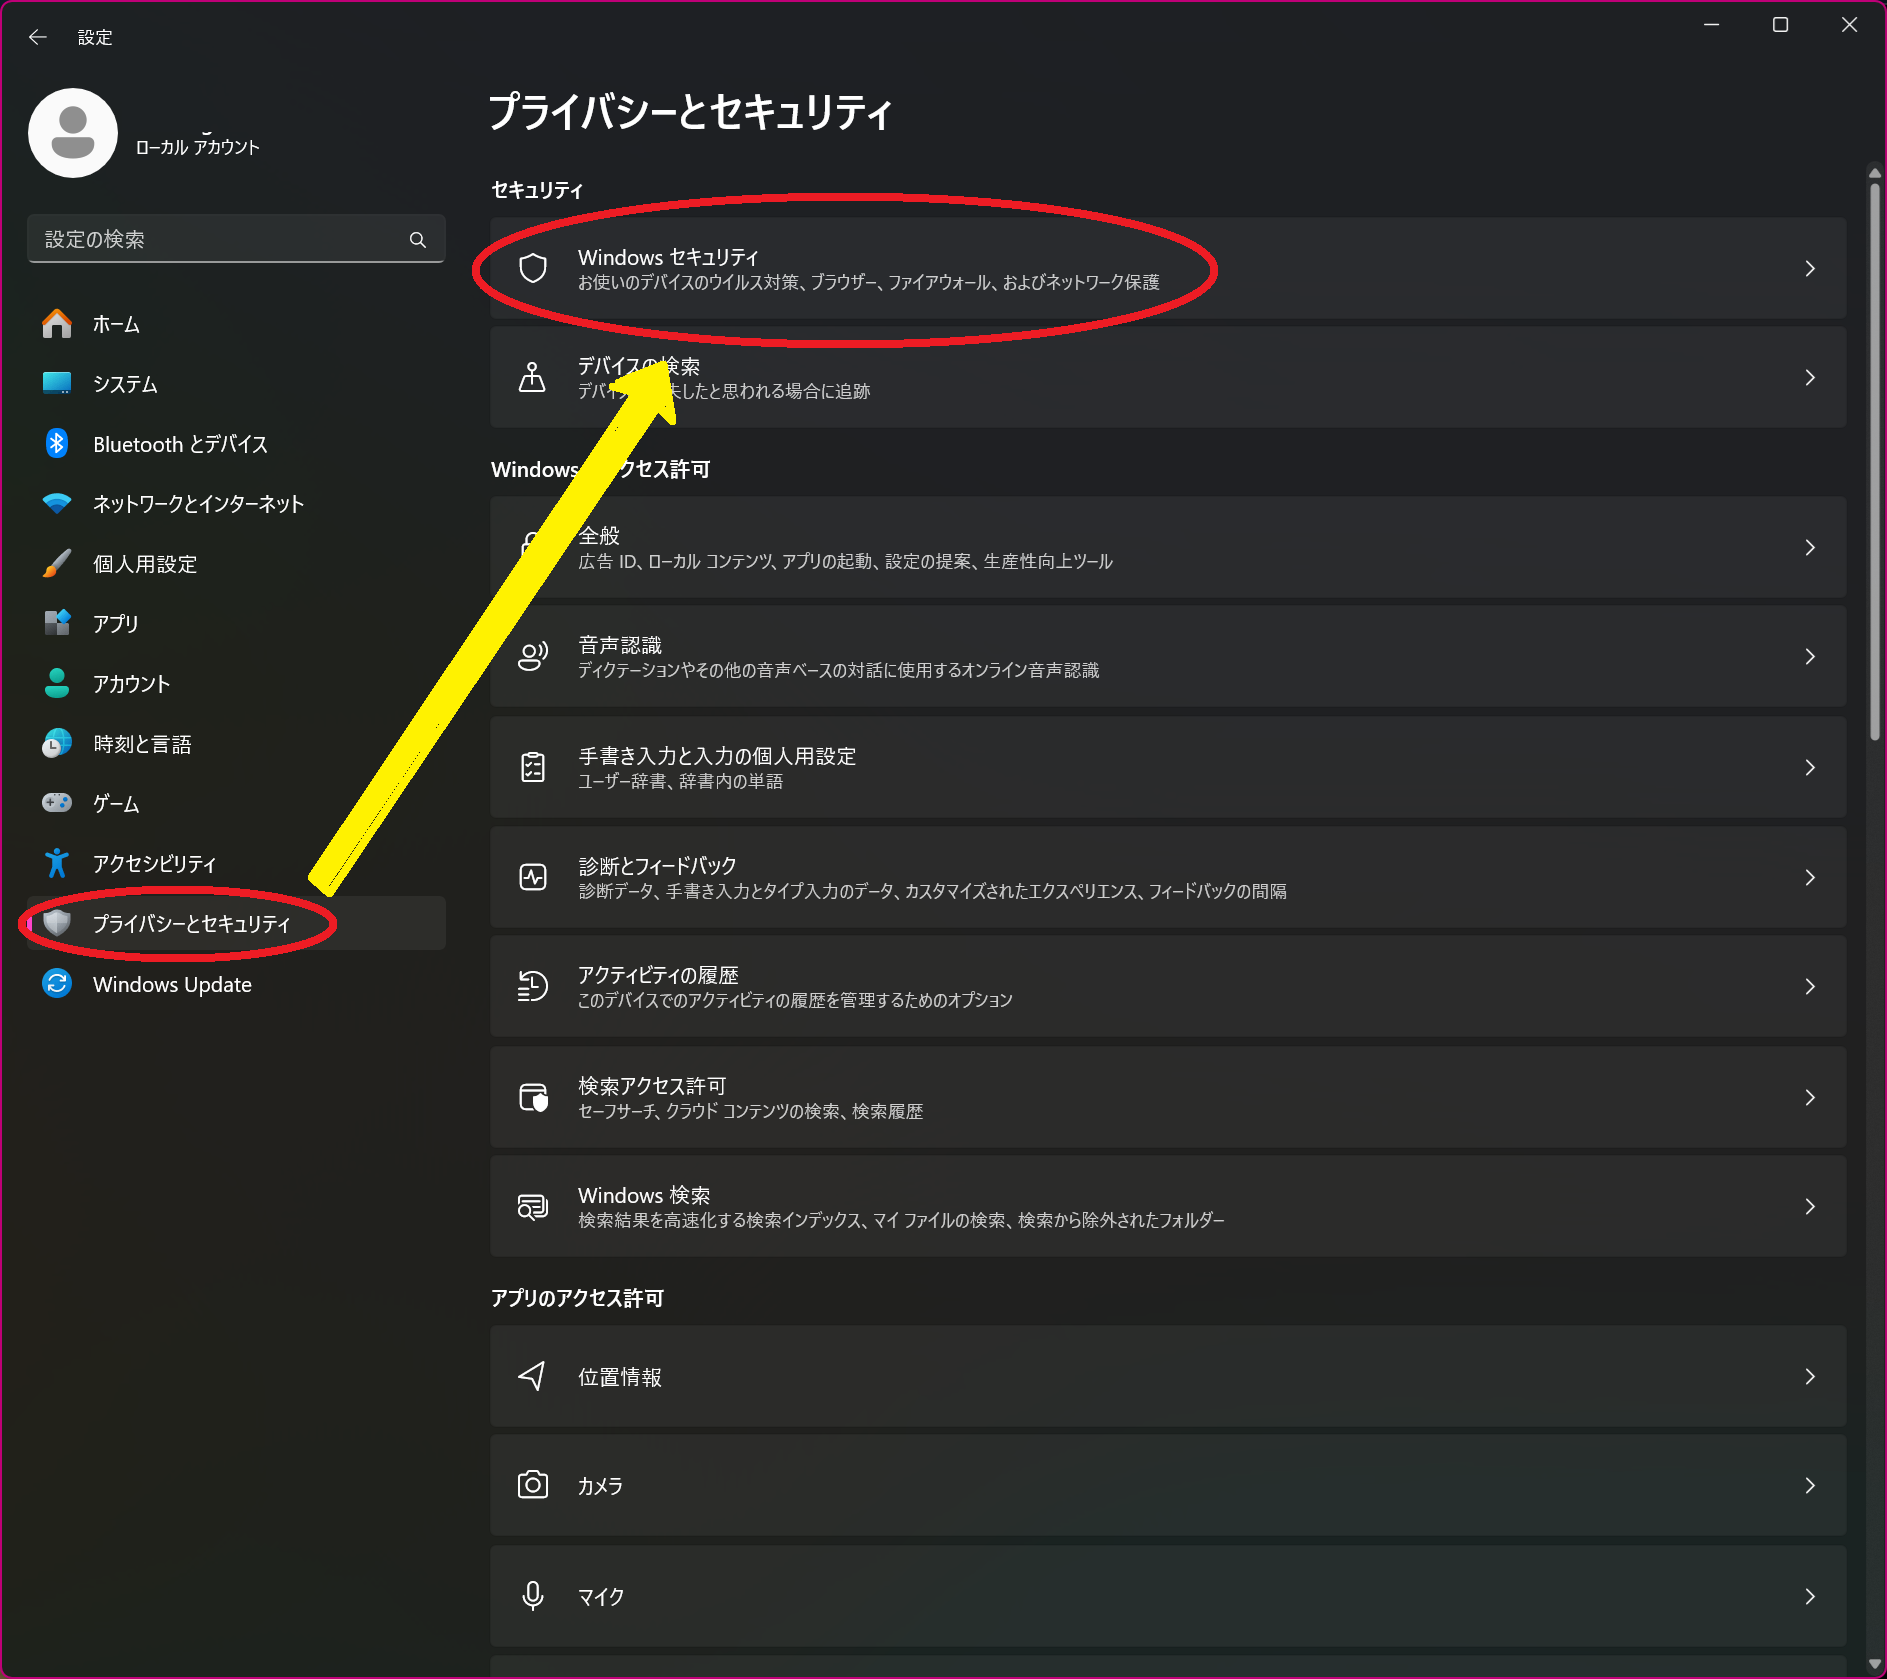Viewport: 1887px width, 1679px height.
Task: Click the Windows セキュリティ shield icon
Action: 533,268
